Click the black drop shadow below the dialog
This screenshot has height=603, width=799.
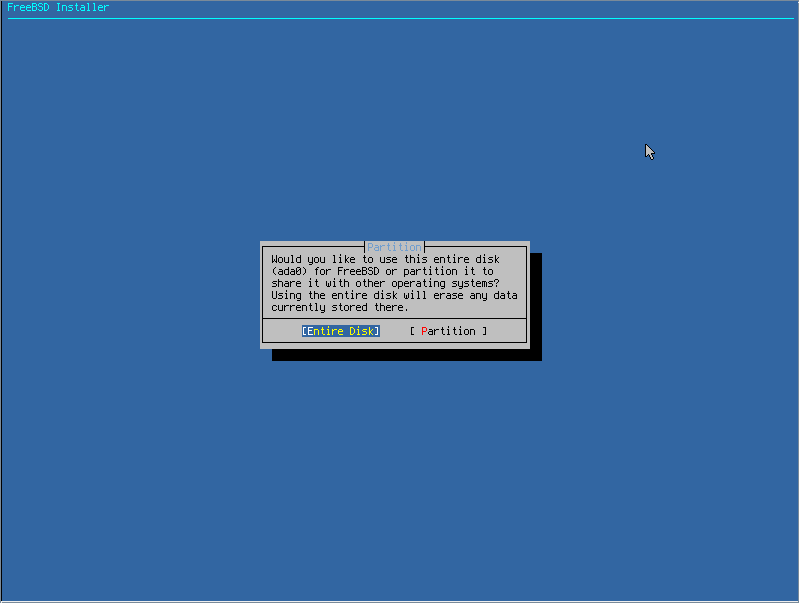pyautogui.click(x=407, y=355)
